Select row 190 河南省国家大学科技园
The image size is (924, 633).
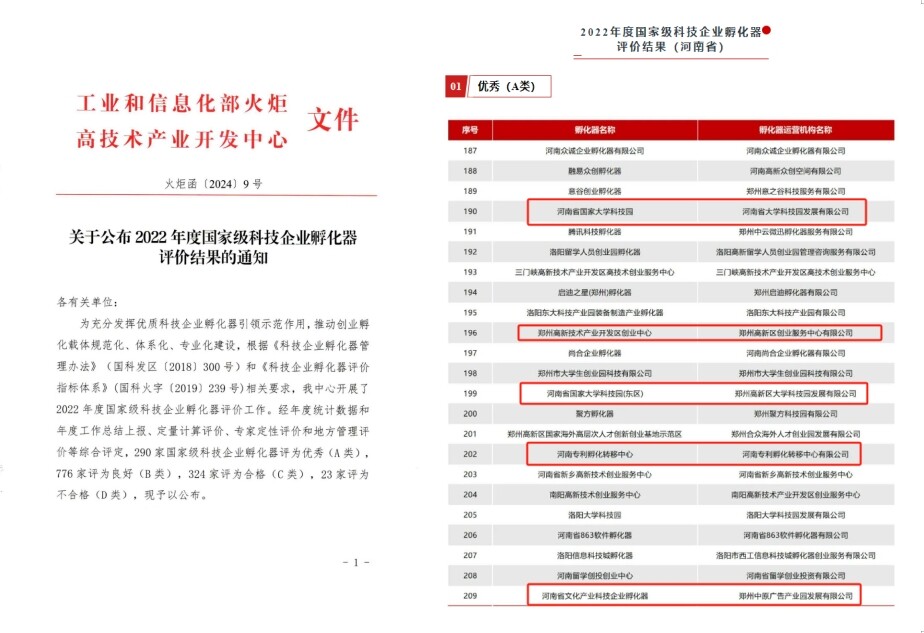coord(592,212)
